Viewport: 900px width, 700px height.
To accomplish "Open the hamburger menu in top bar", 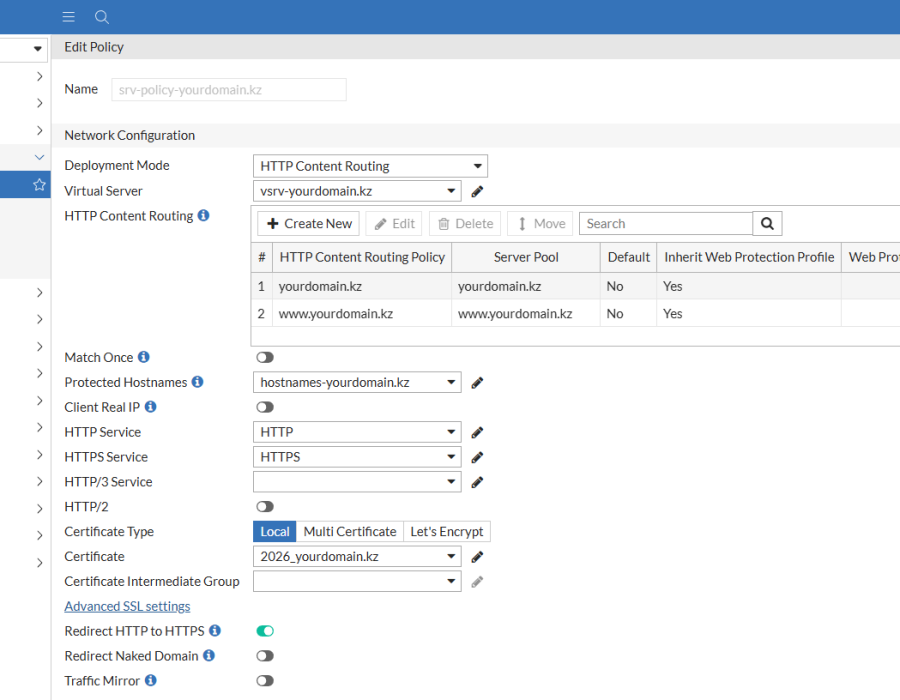I will (69, 17).
